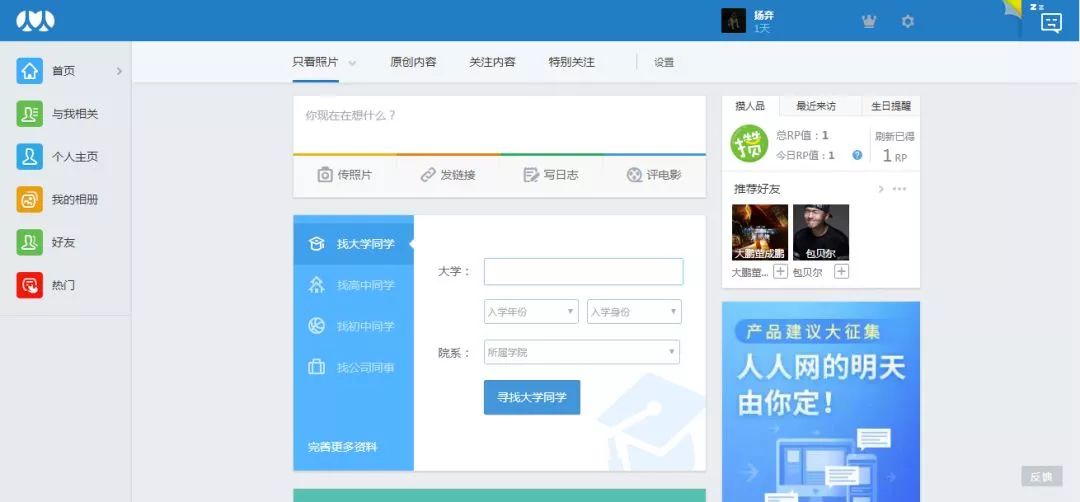Select 找公司同事 option
This screenshot has height=502, width=1080.
(353, 368)
